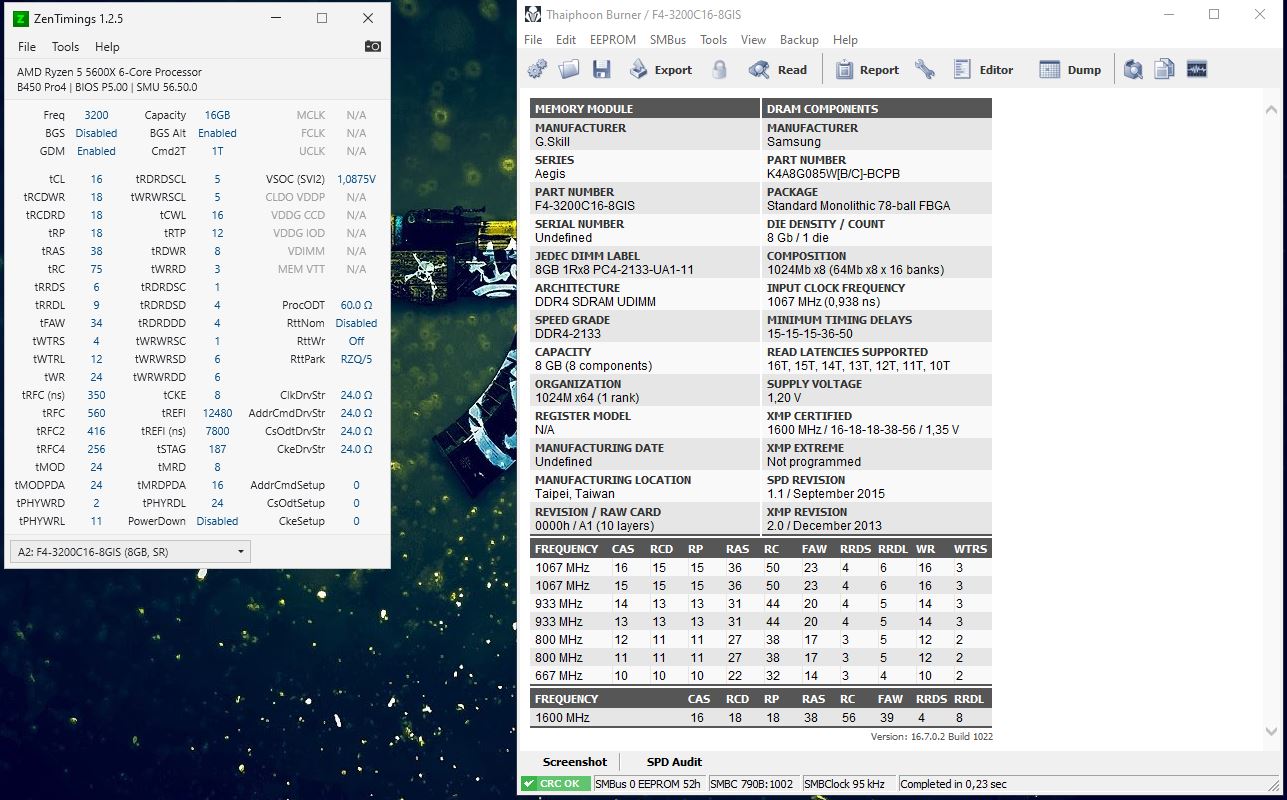Open the SMBus menu
1287x800 pixels.
668,40
